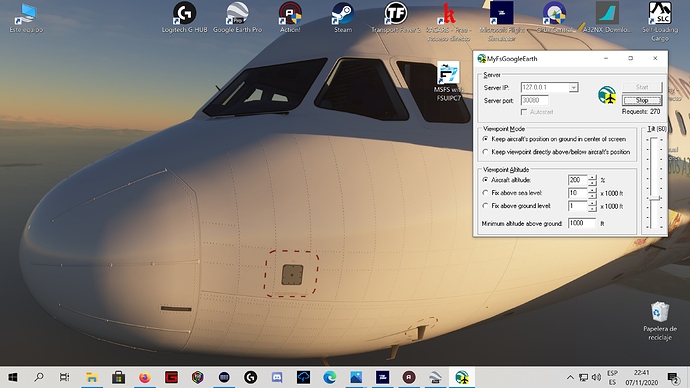Switch to Google Earth Pro taskbar icon

(435, 377)
